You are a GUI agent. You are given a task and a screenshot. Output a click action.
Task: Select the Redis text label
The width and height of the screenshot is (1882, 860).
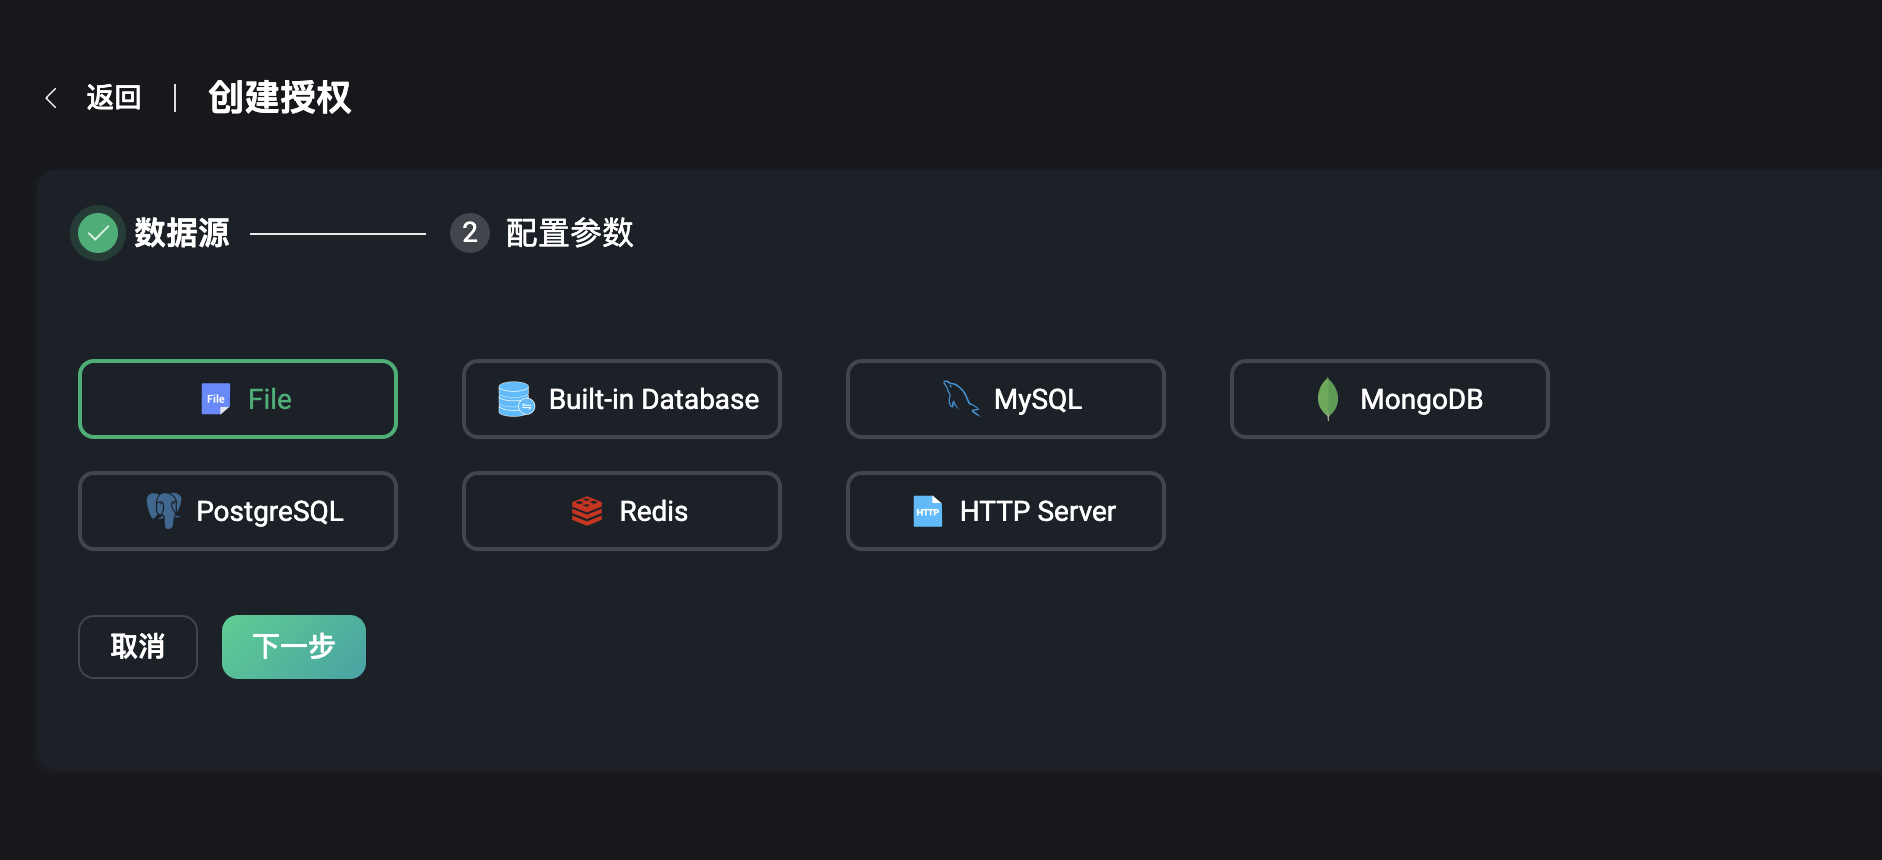[x=653, y=511]
